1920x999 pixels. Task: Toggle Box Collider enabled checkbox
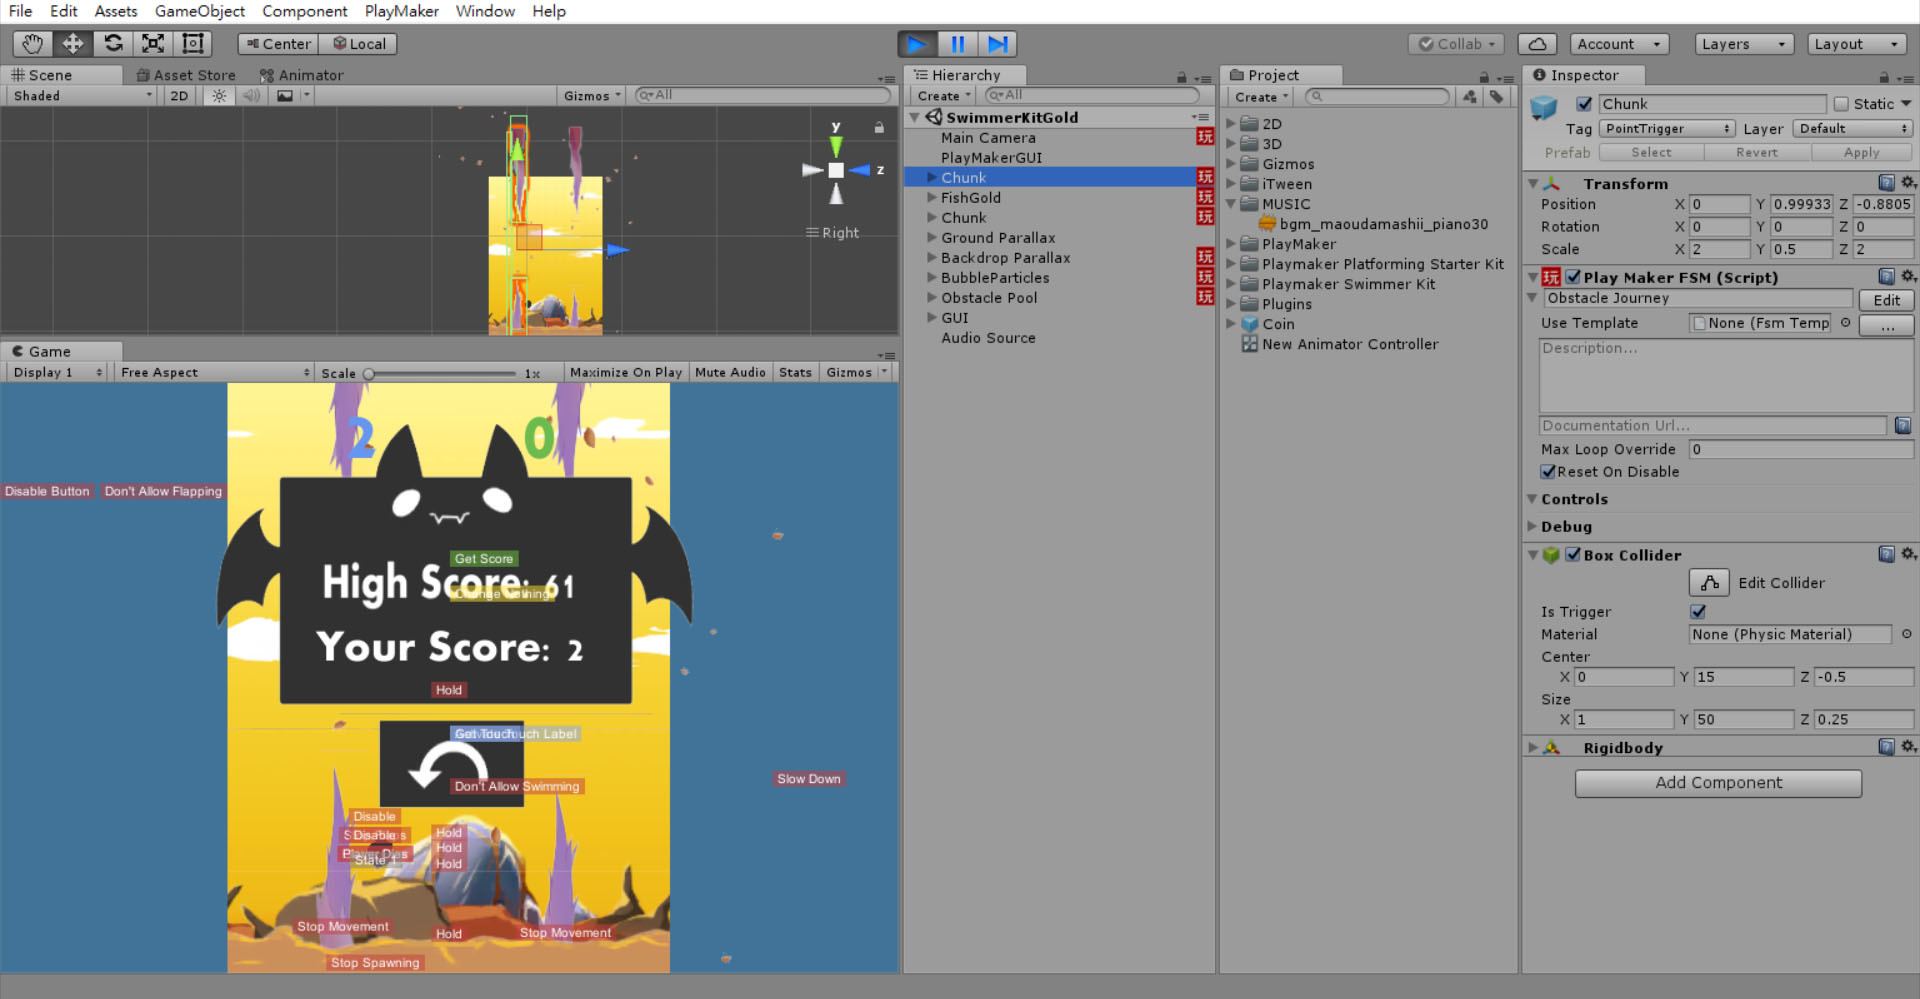[x=1574, y=554]
